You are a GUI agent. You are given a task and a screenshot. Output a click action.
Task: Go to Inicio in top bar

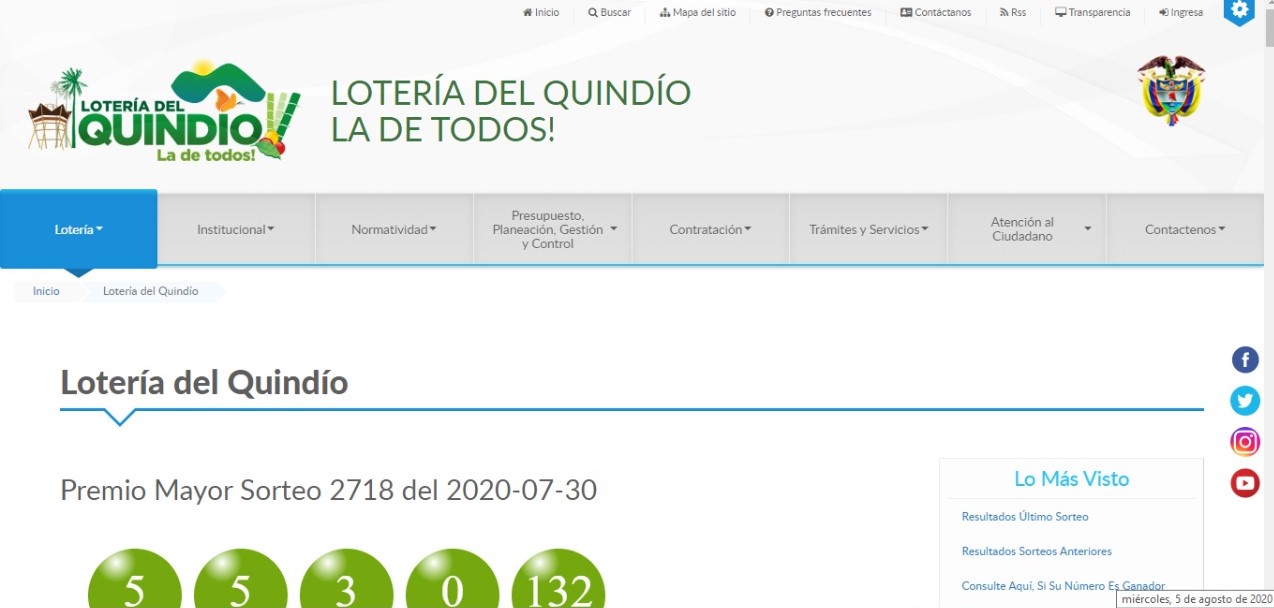[x=541, y=13]
